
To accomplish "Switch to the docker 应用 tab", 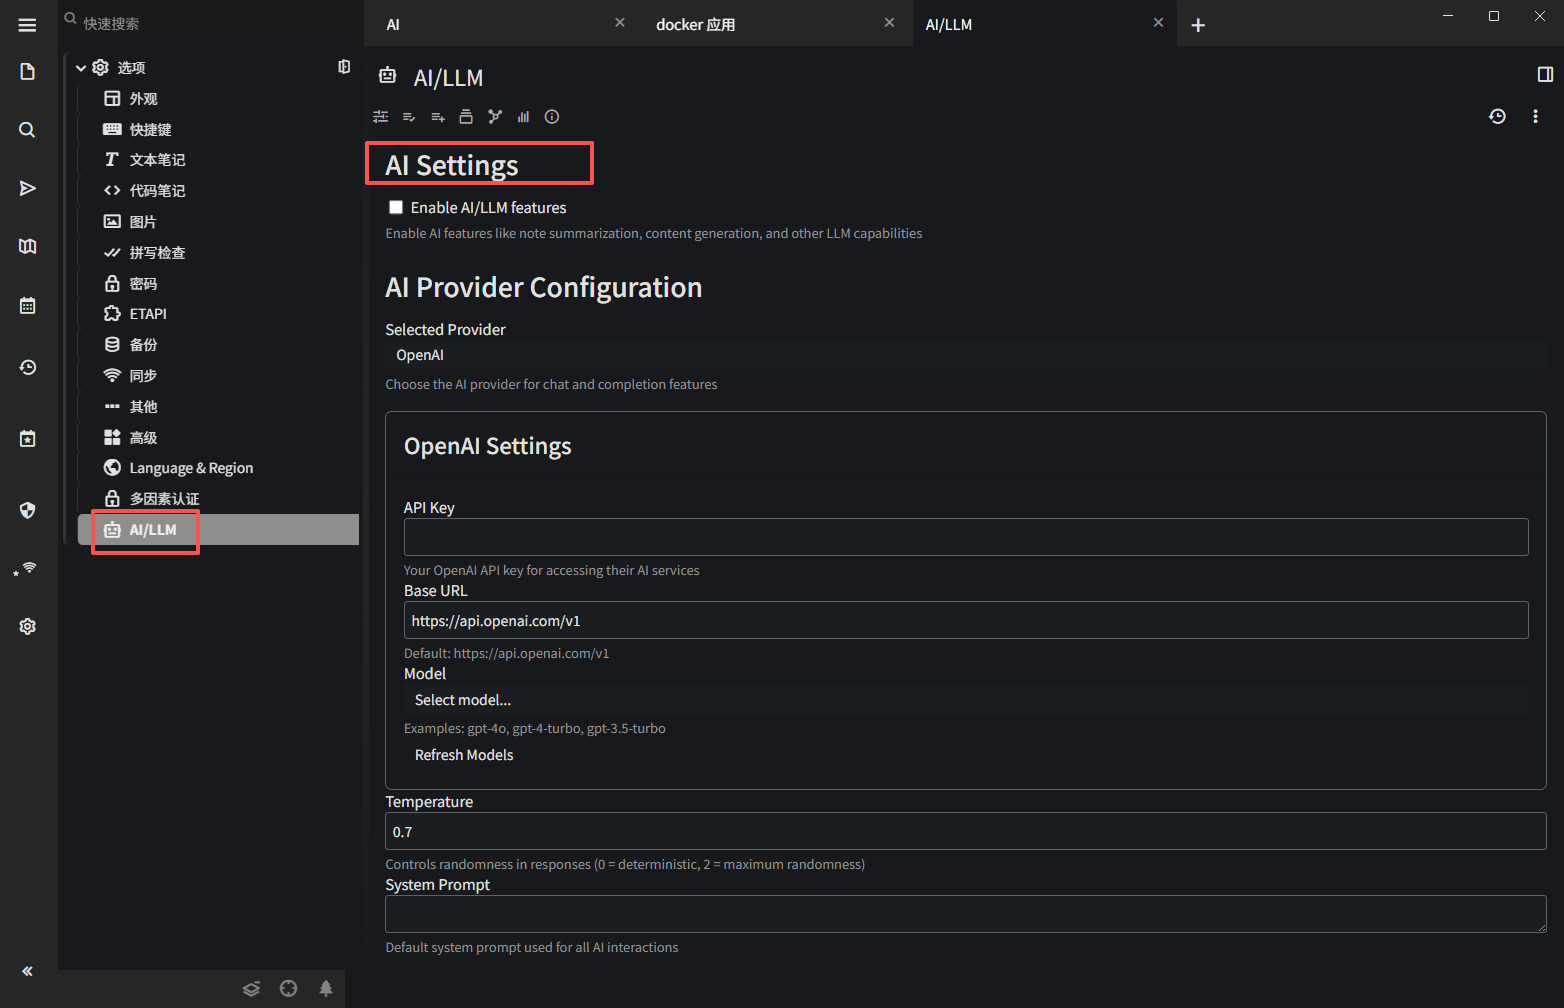I will (x=695, y=25).
